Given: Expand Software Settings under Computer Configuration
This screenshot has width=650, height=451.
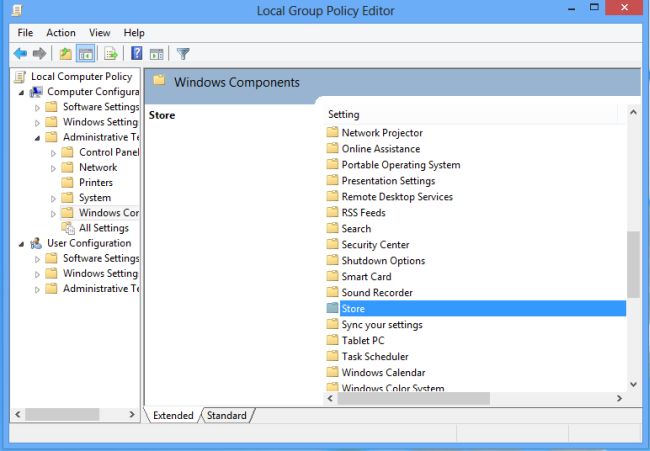Looking at the screenshot, I should coord(37,108).
